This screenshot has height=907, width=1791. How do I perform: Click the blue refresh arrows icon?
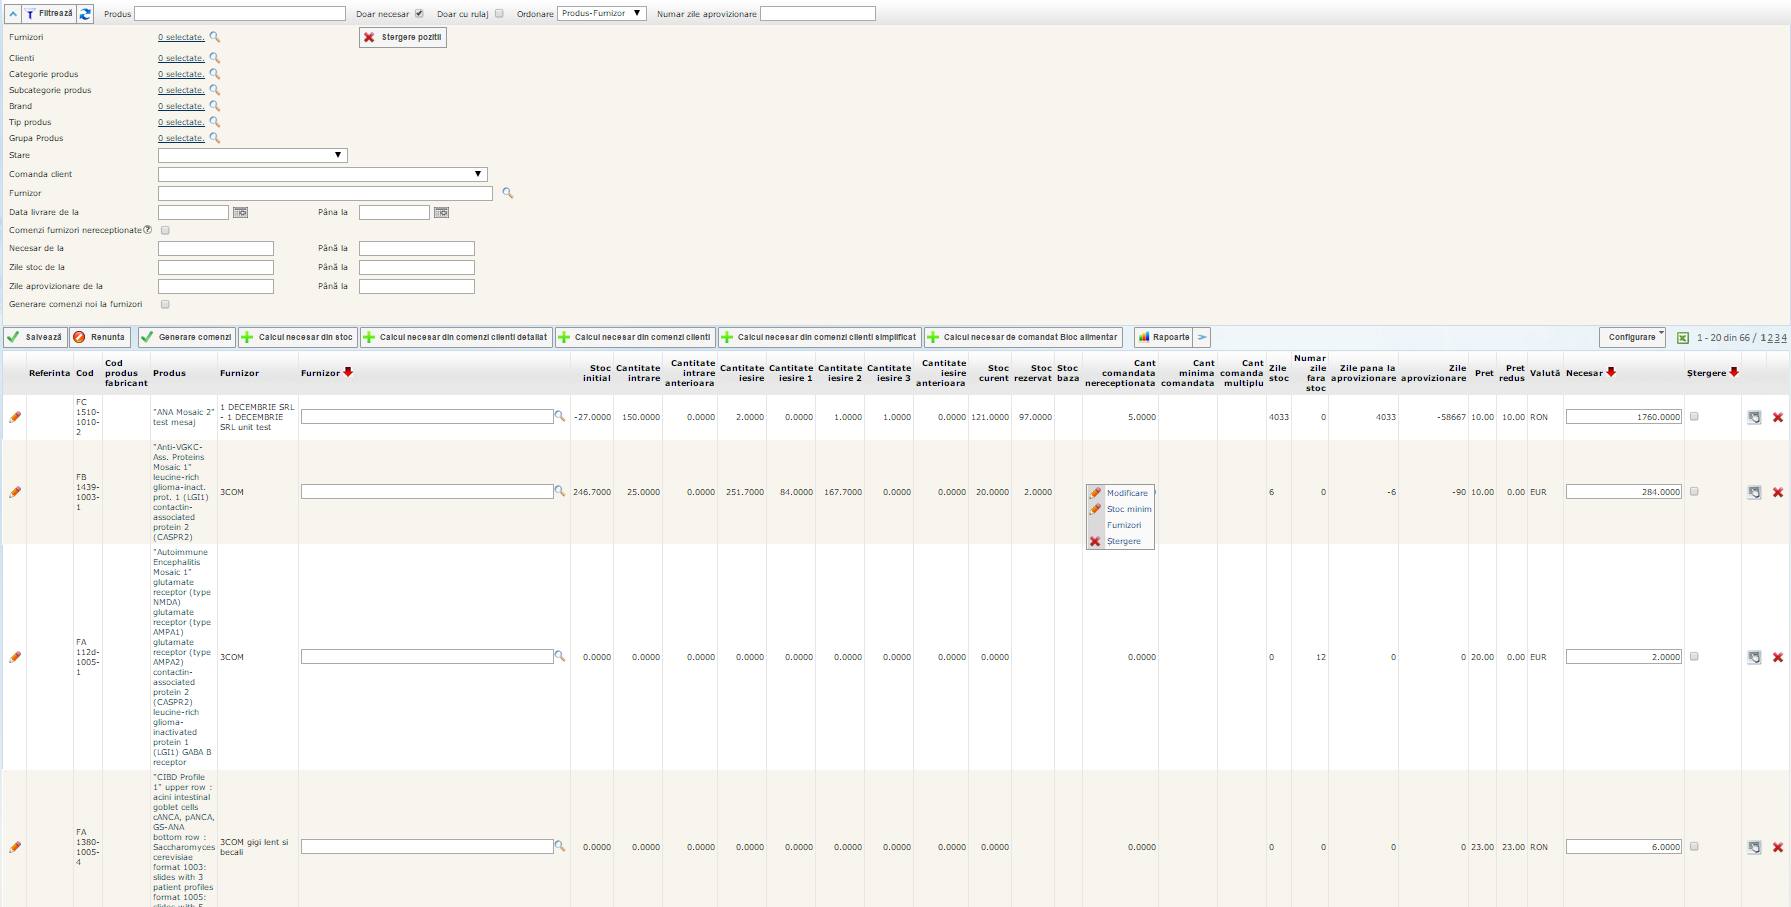tap(85, 14)
